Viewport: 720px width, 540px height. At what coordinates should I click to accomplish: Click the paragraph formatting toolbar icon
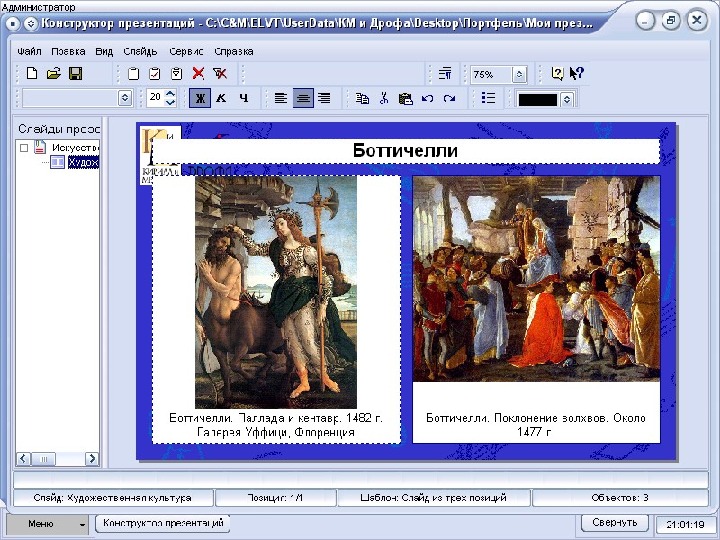[445, 73]
